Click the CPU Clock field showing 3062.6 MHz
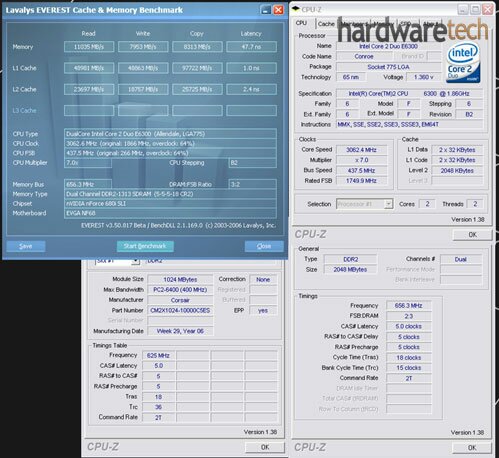499x458 pixels. (x=170, y=144)
